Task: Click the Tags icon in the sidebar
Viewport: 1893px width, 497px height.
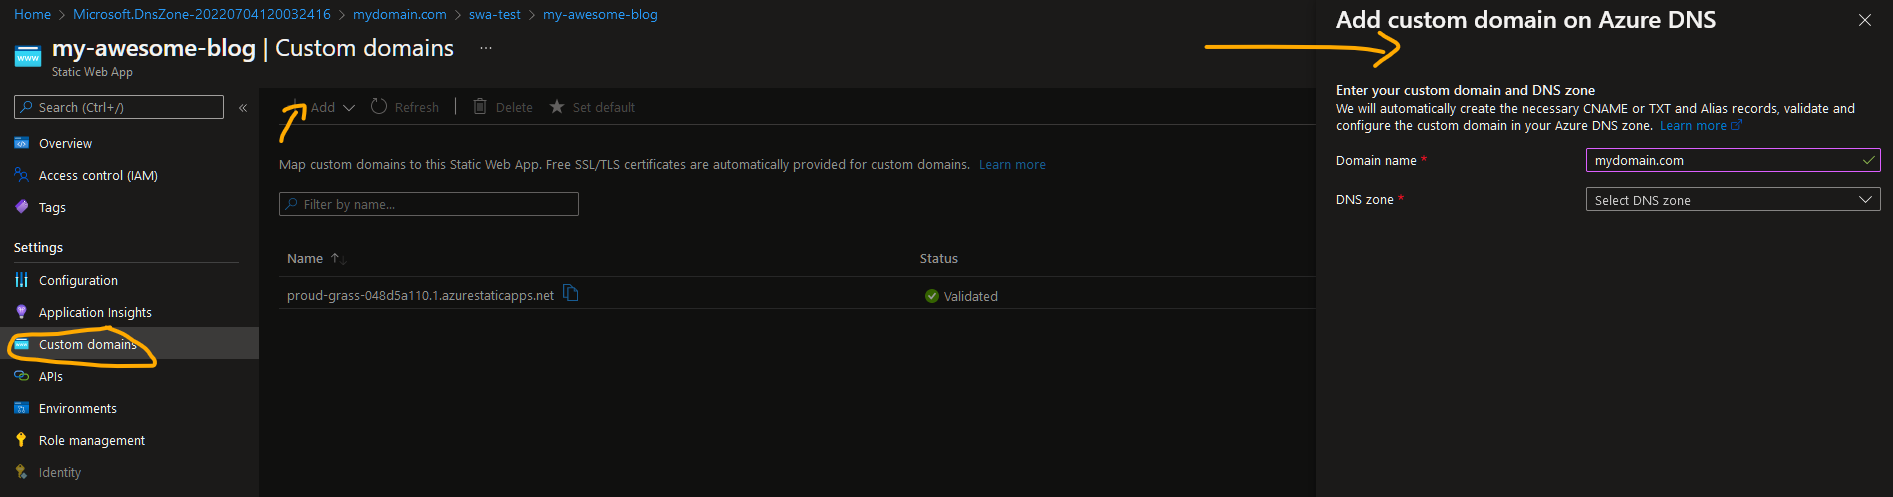Action: 22,207
